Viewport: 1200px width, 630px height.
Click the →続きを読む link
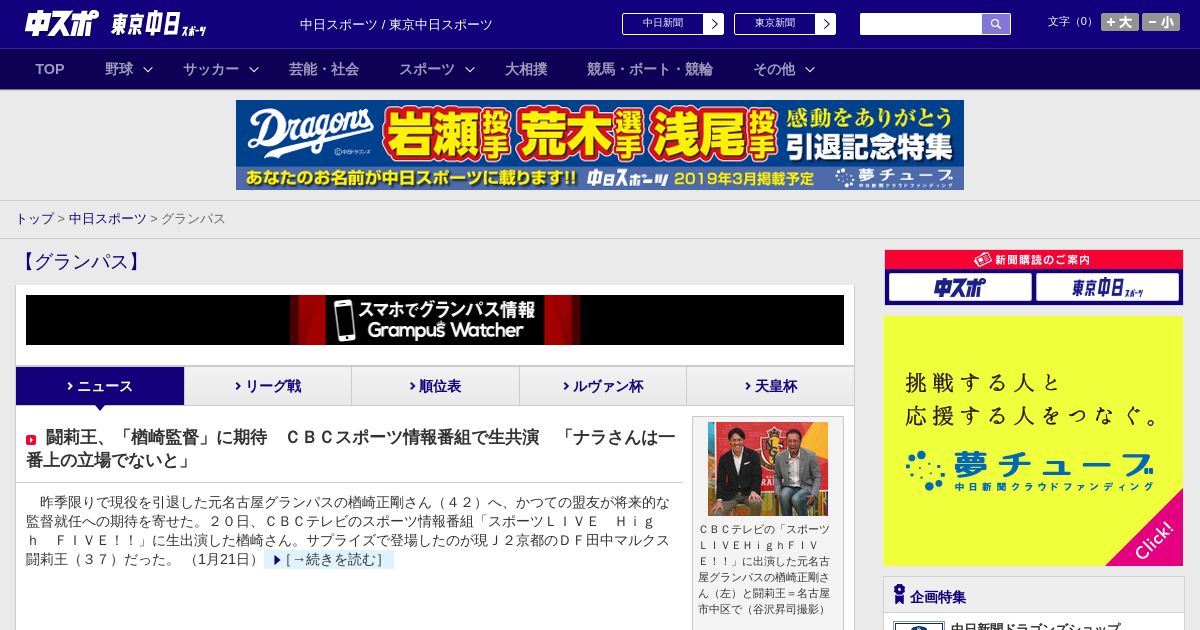tap(329, 560)
